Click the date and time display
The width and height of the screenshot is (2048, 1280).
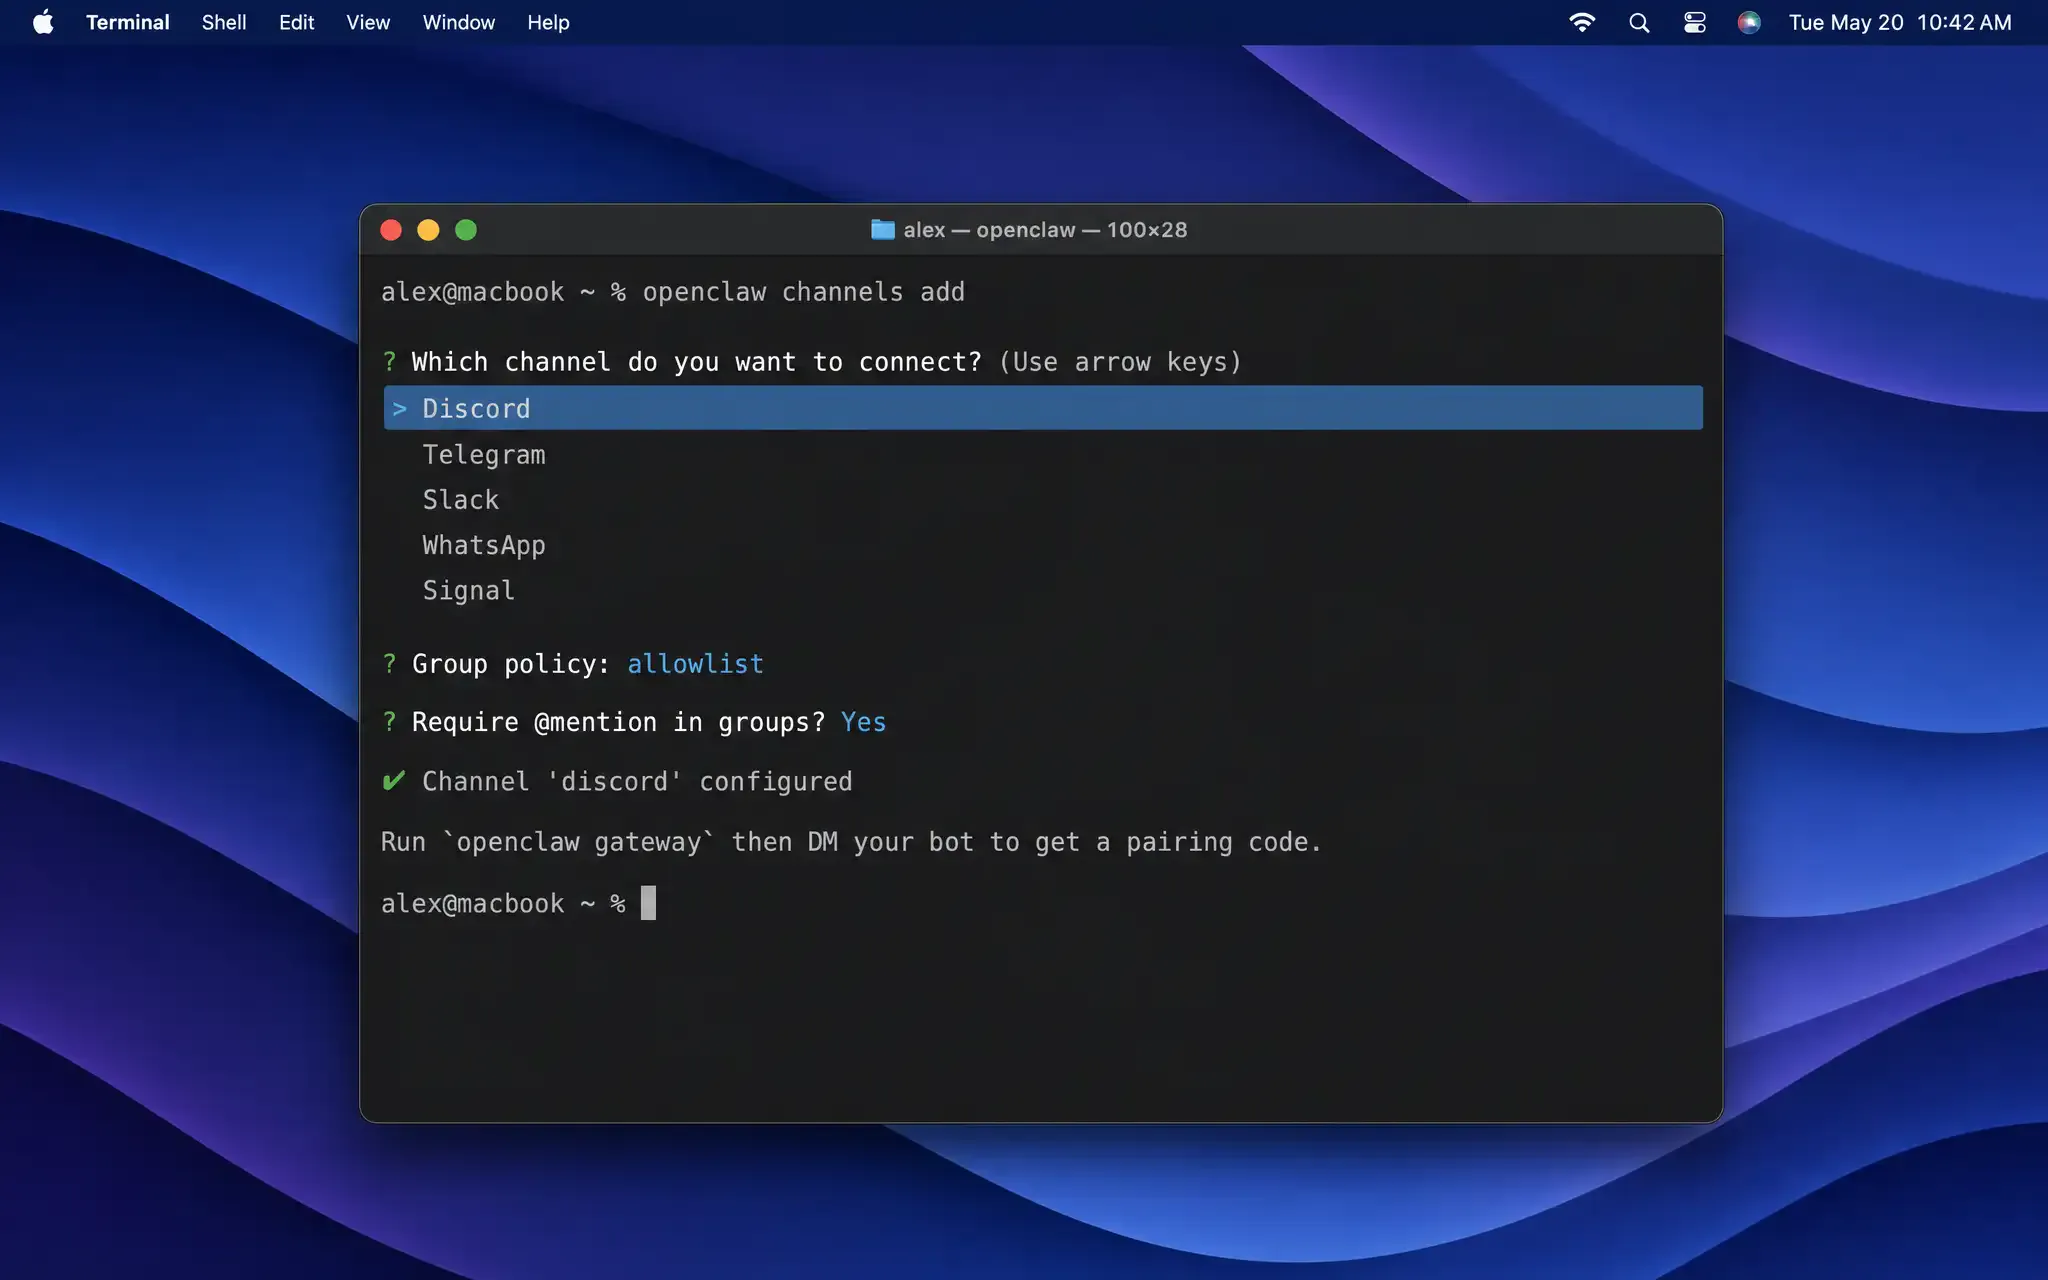click(1900, 22)
